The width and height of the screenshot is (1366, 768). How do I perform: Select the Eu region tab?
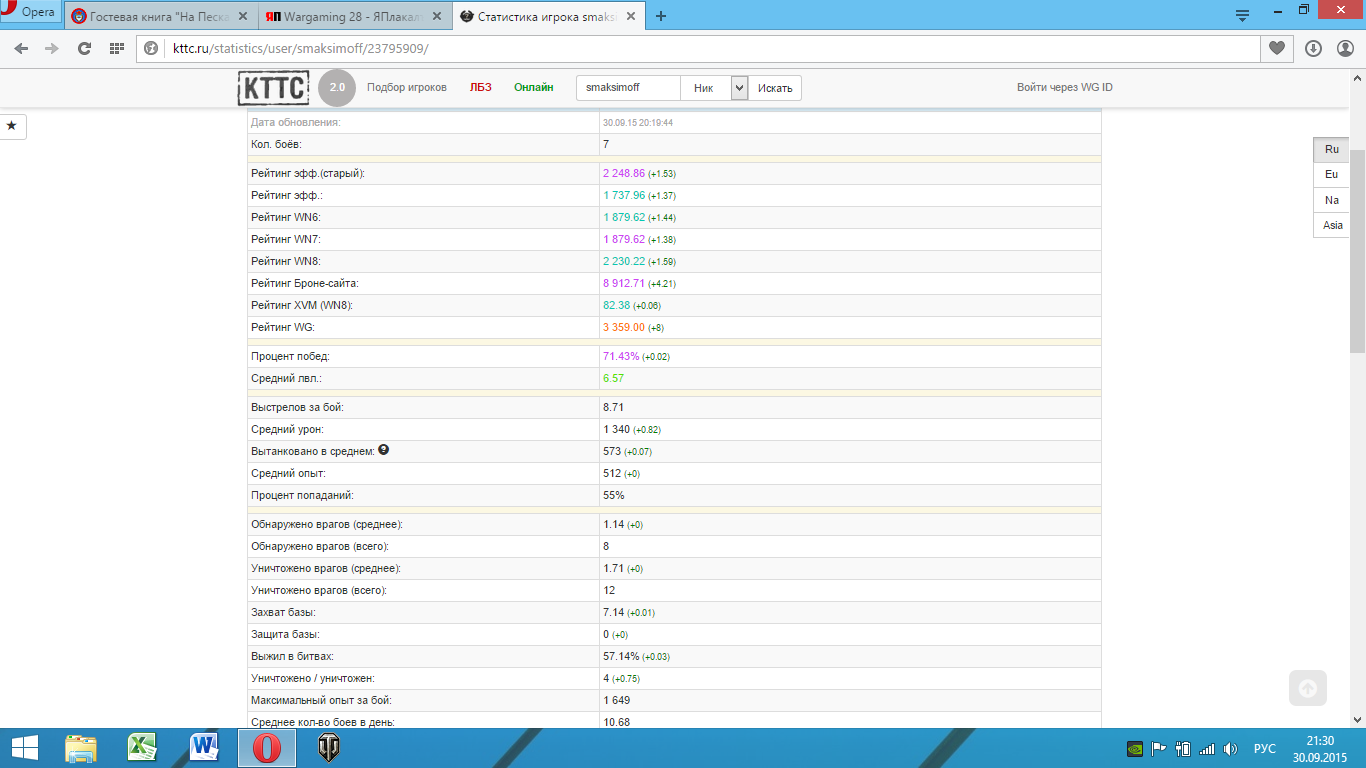point(1331,174)
